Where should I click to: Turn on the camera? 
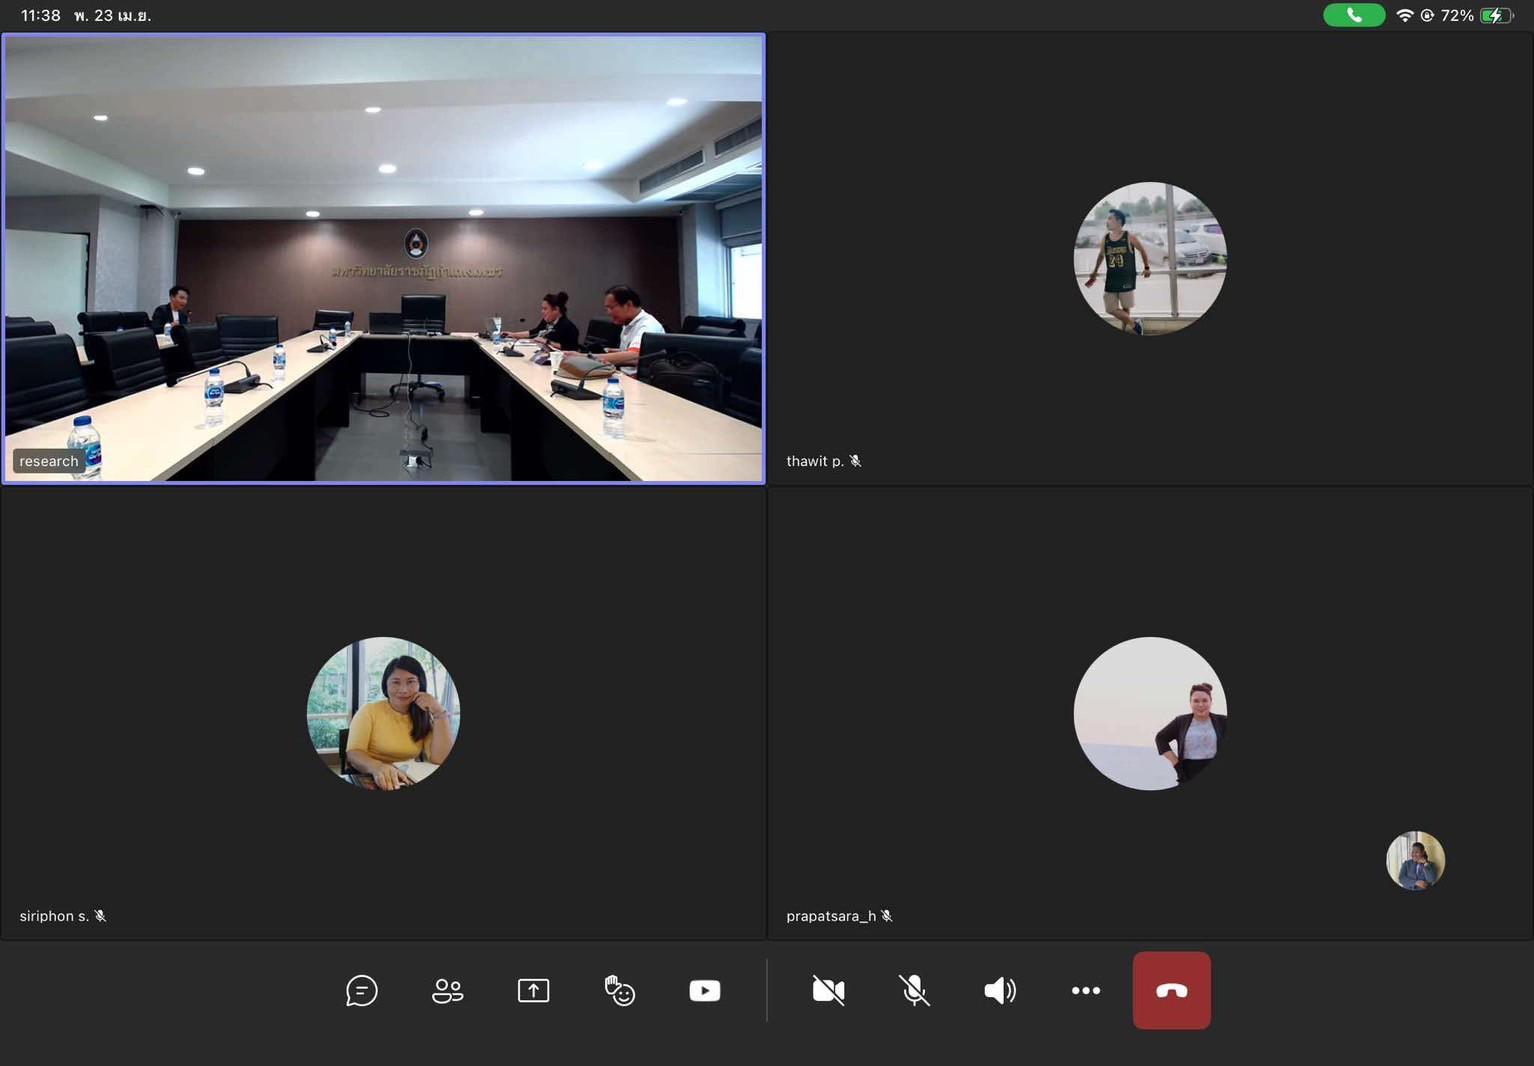[x=828, y=990]
